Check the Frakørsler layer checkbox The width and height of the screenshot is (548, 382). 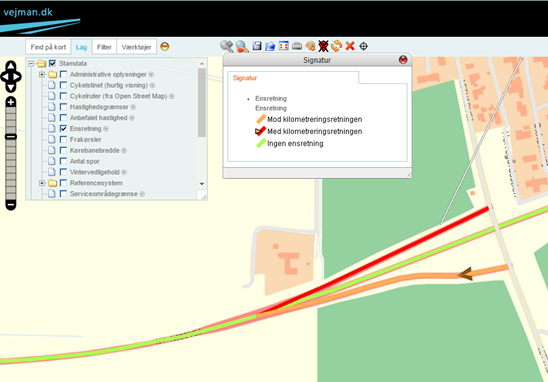(x=63, y=139)
